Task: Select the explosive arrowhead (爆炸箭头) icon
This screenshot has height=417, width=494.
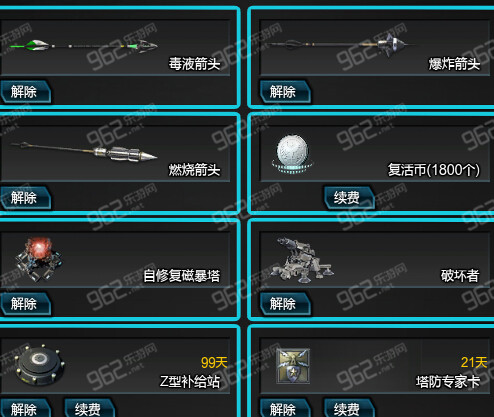Action: [x=342, y=46]
